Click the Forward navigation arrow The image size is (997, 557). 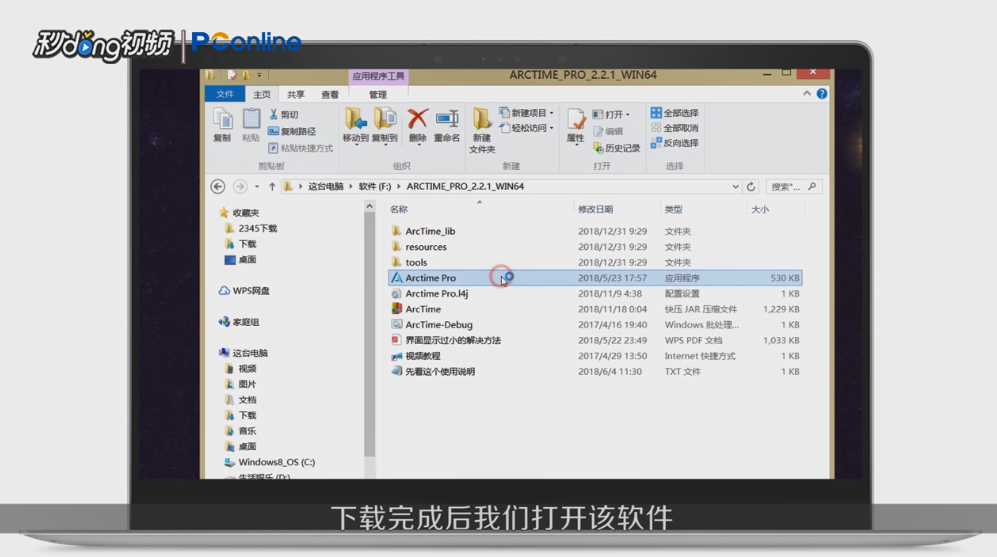tap(240, 186)
